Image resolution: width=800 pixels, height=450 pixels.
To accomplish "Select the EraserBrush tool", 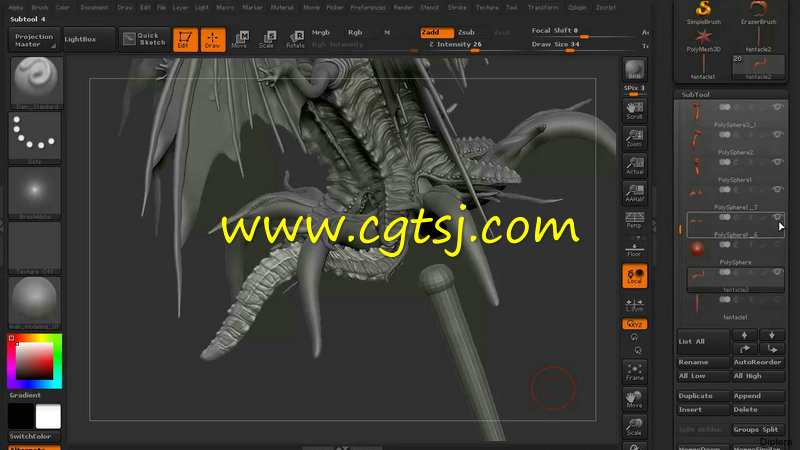I will (x=758, y=13).
